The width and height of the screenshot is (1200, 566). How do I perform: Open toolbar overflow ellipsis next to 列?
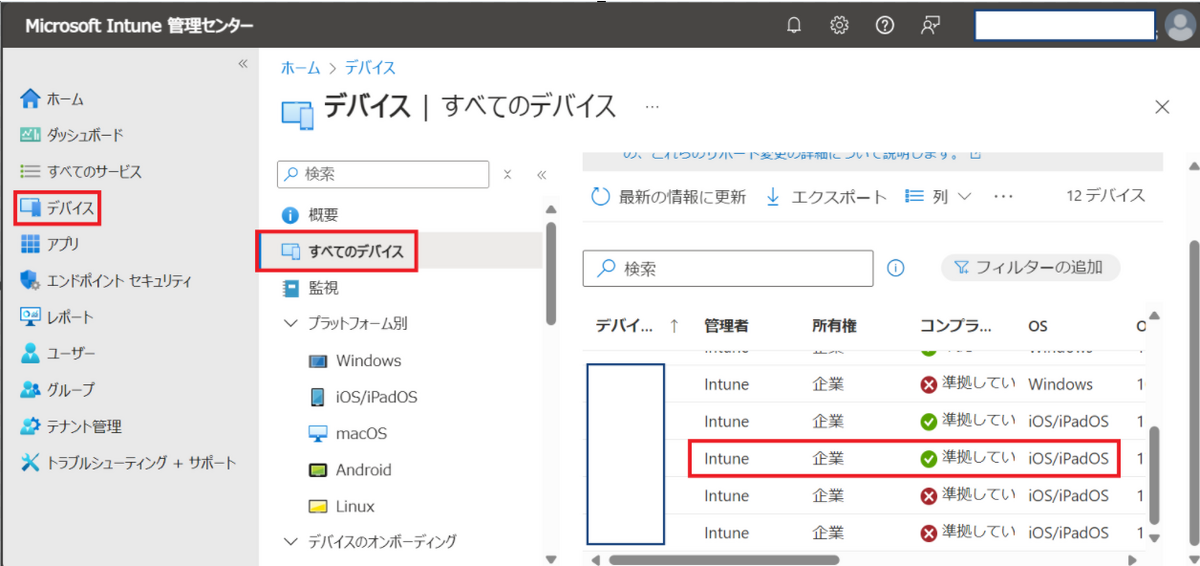(1004, 197)
